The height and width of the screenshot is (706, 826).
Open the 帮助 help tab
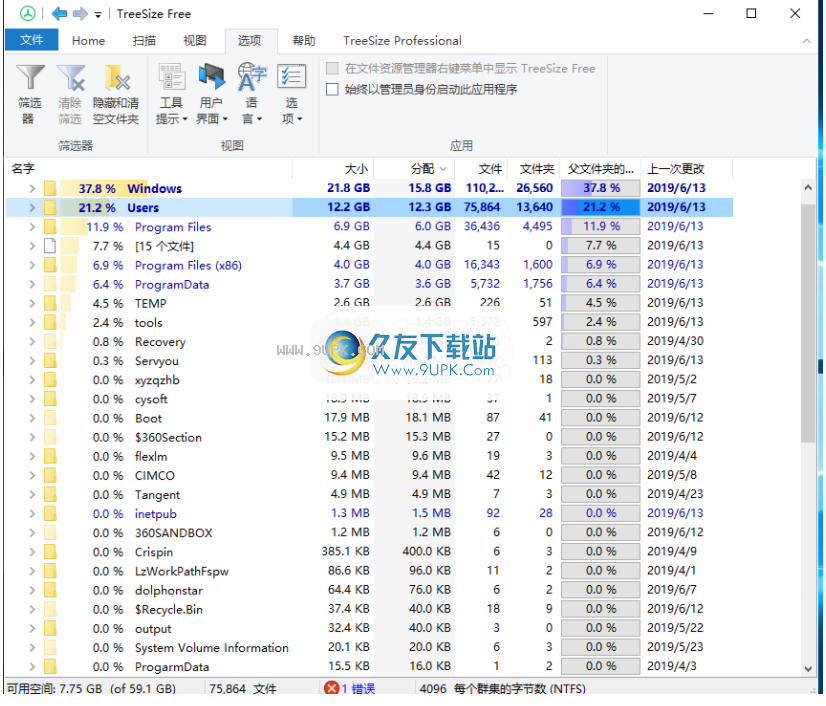pyautogui.click(x=304, y=41)
